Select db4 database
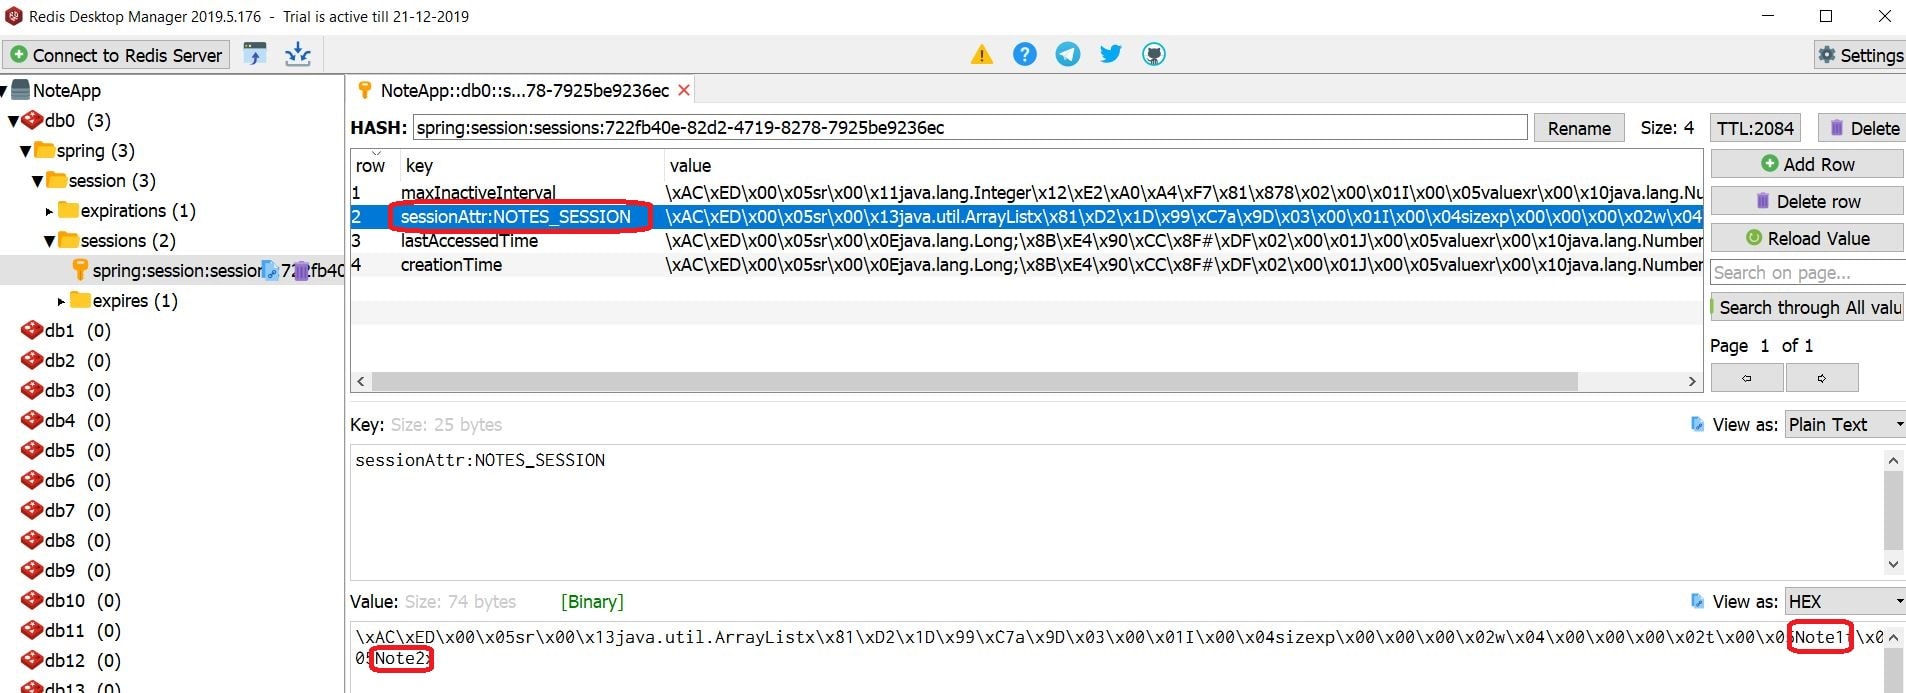1906x693 pixels. pyautogui.click(x=66, y=420)
